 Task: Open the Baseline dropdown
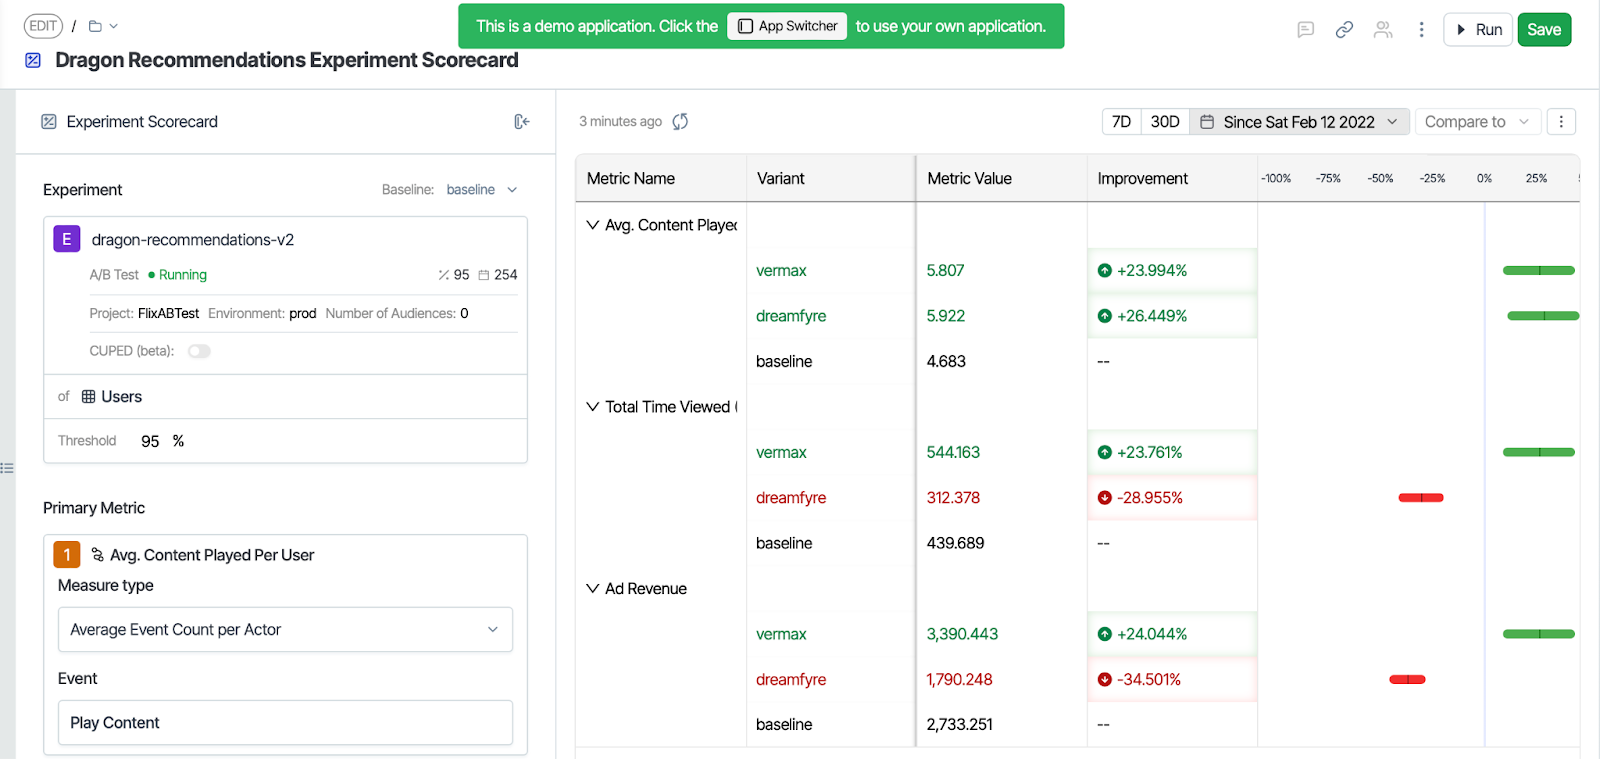481,190
